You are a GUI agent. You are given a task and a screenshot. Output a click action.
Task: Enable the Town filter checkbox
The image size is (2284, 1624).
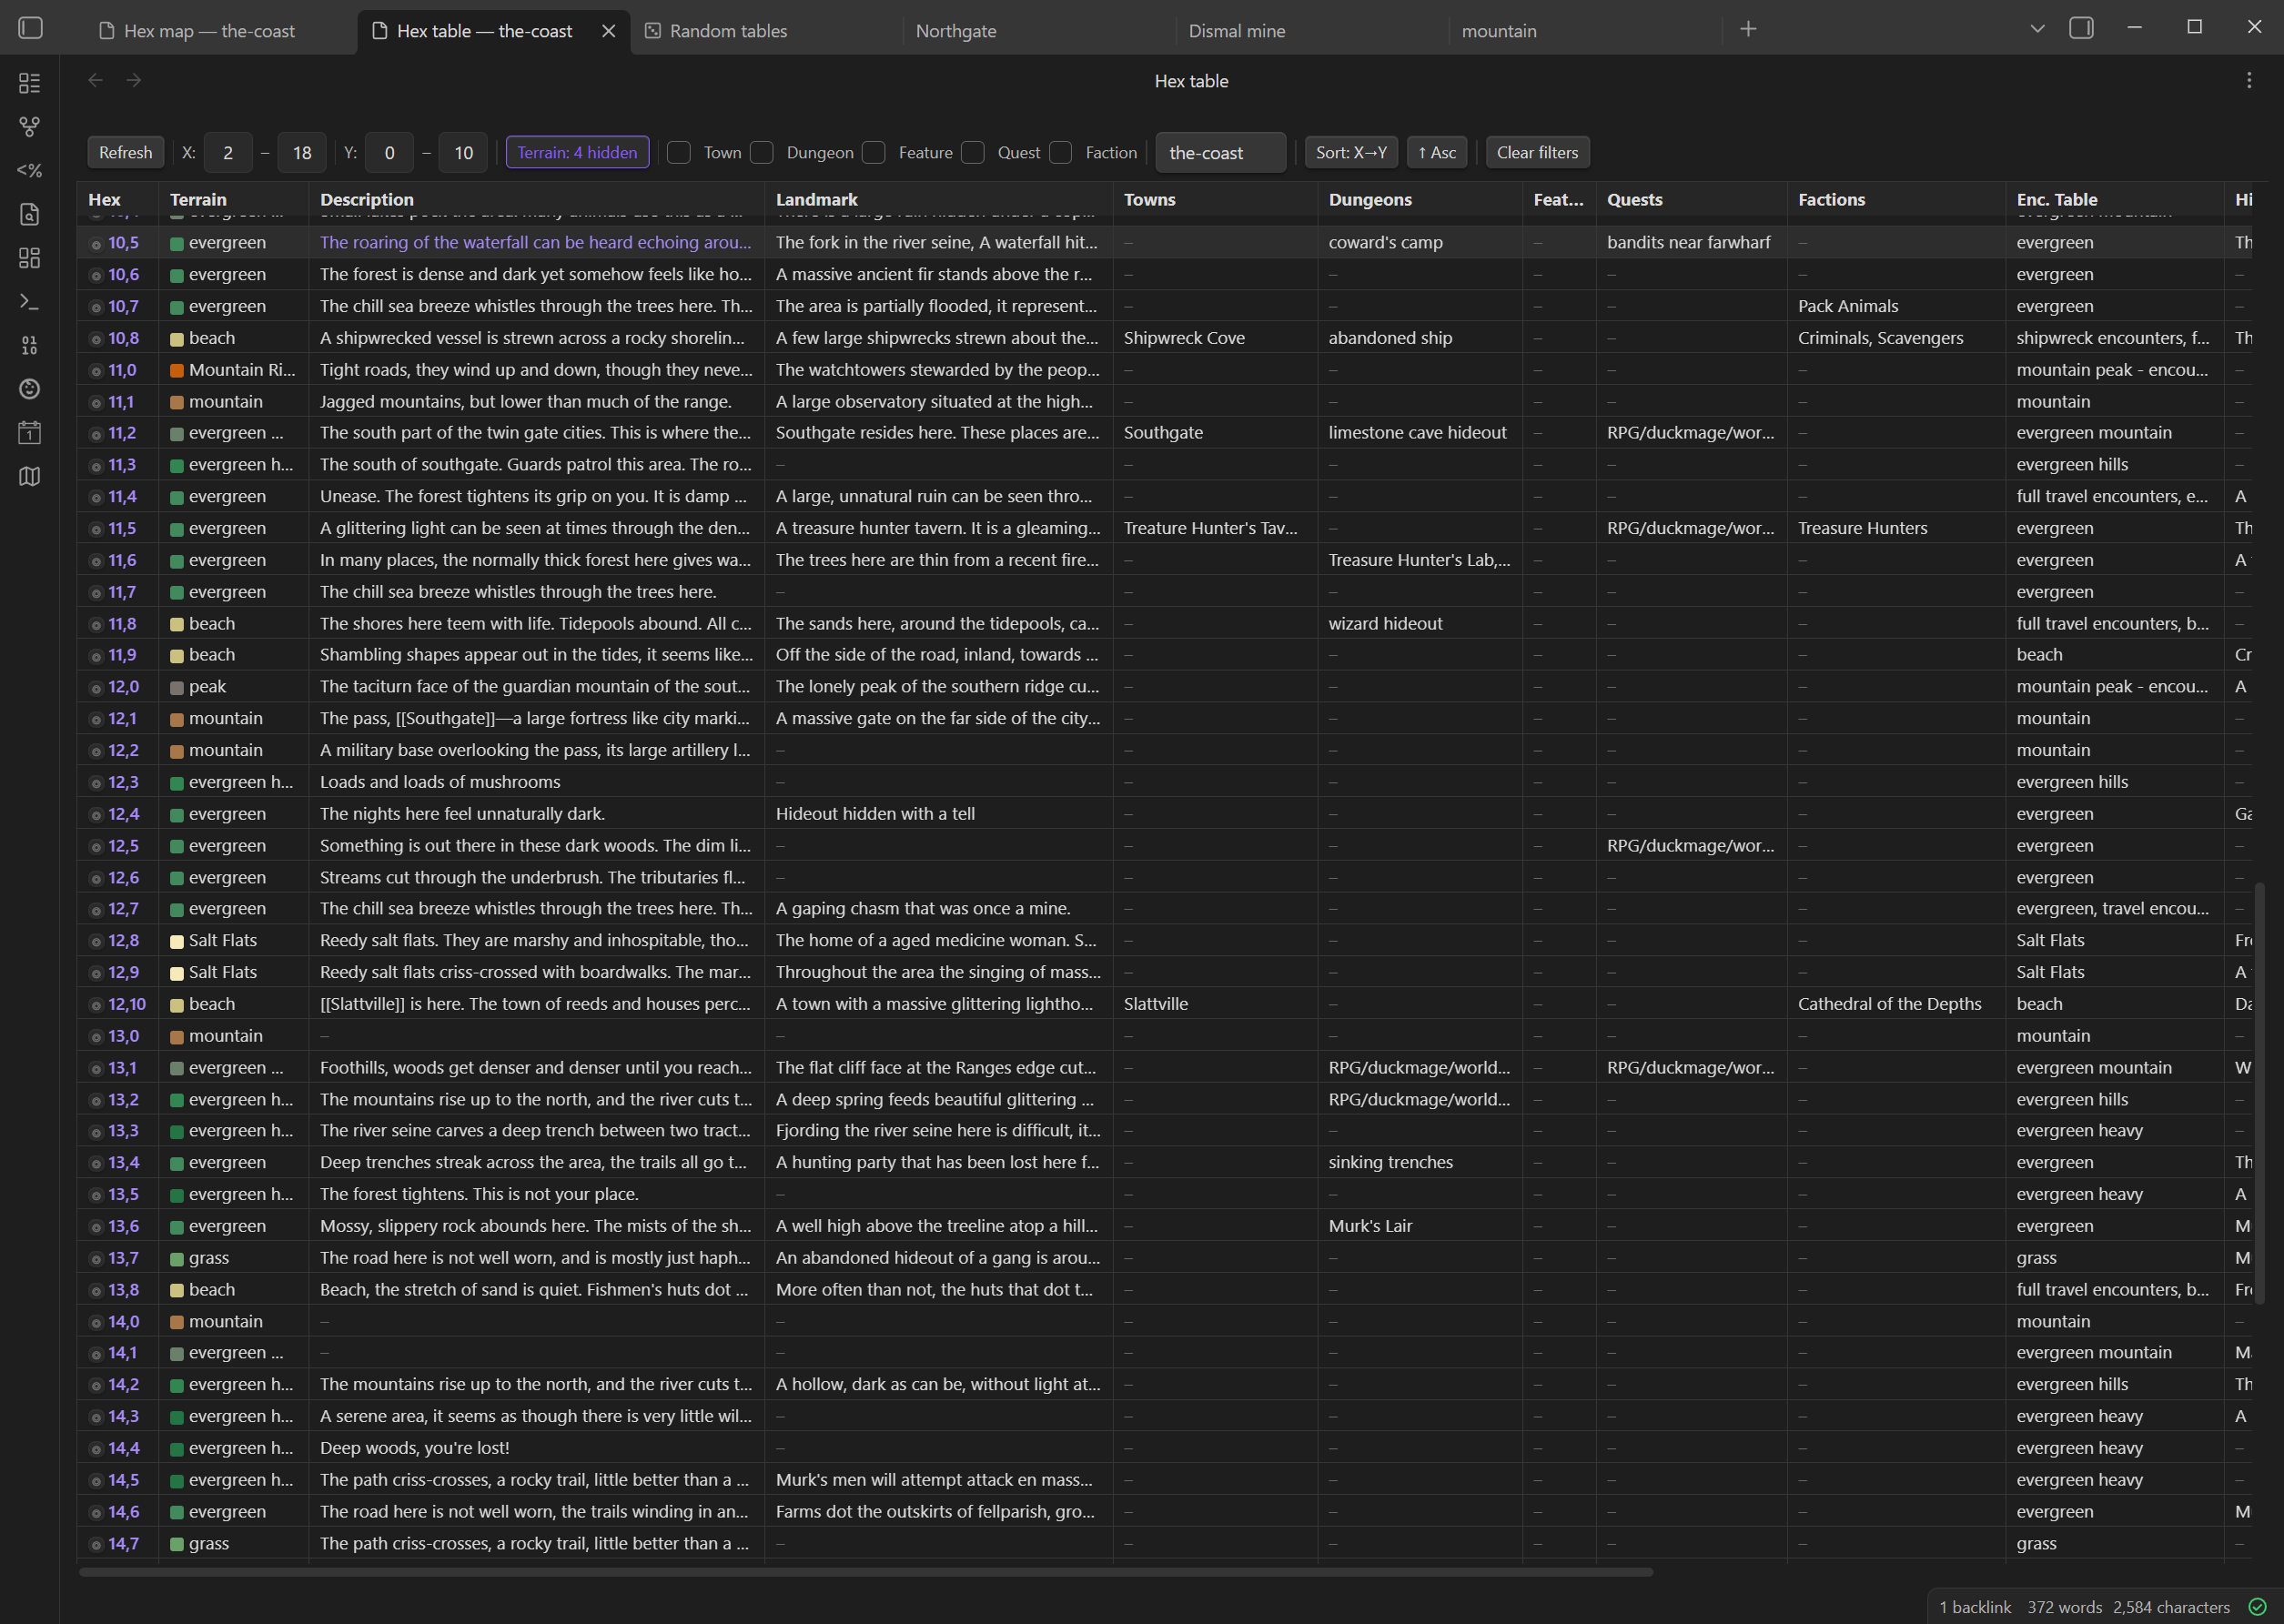click(679, 153)
